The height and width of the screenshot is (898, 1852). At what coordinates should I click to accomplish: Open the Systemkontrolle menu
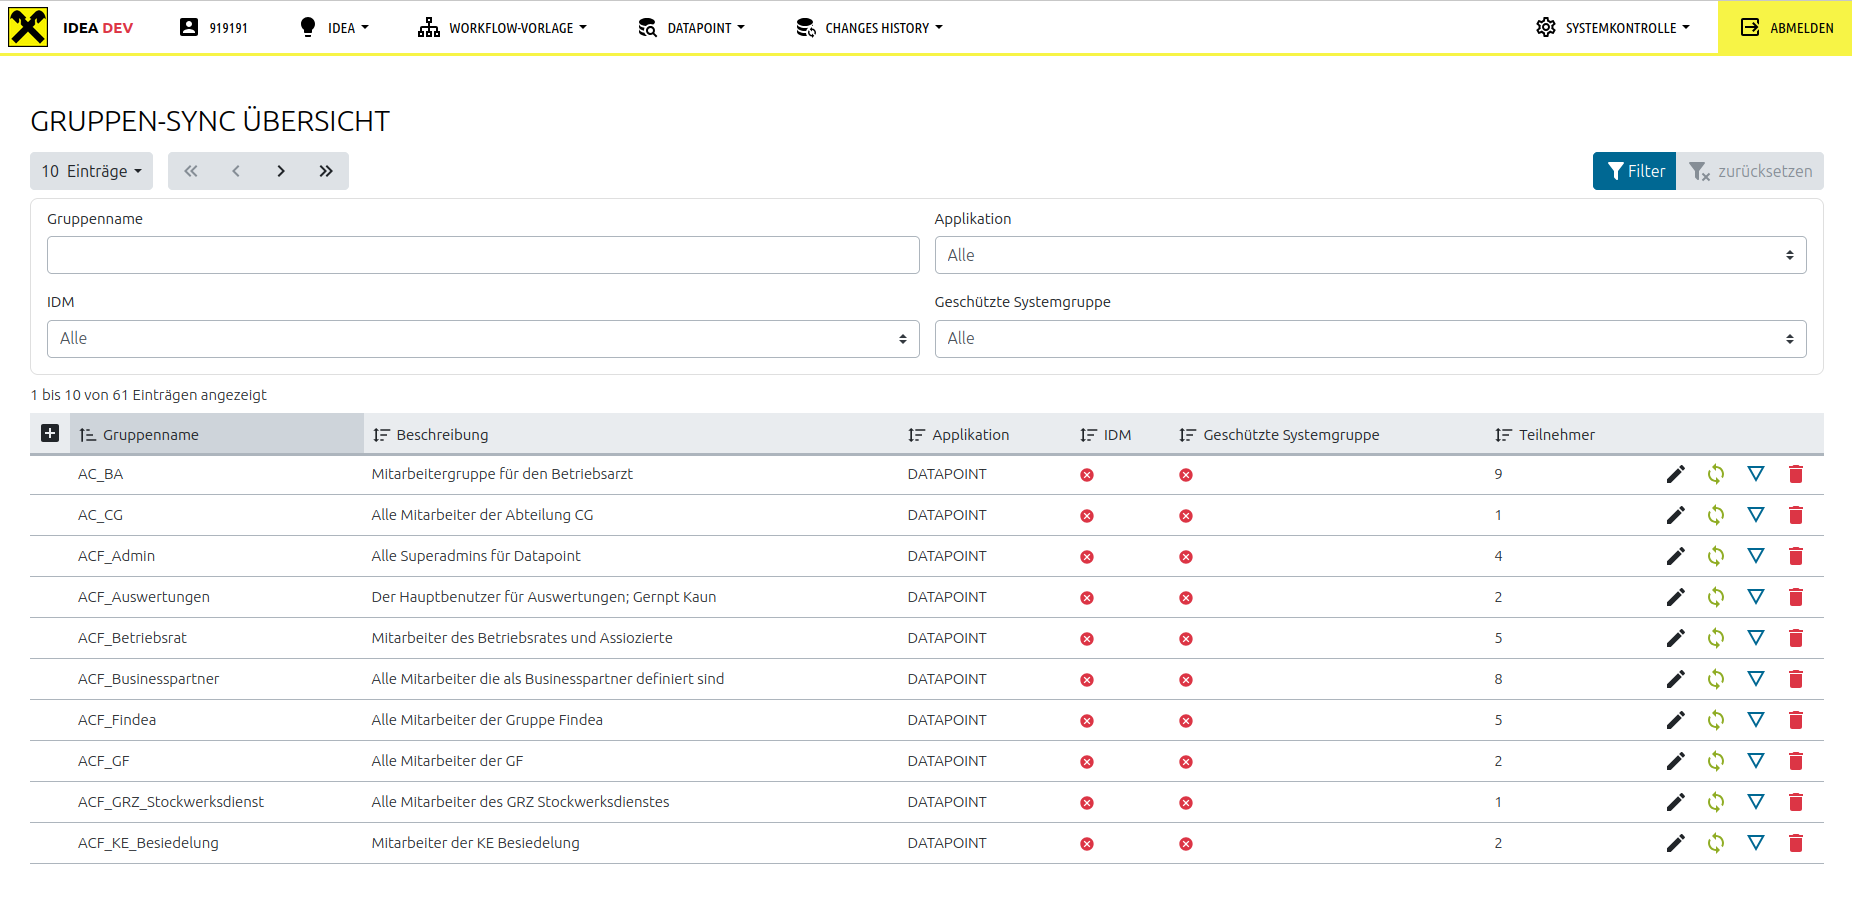pyautogui.click(x=1613, y=28)
